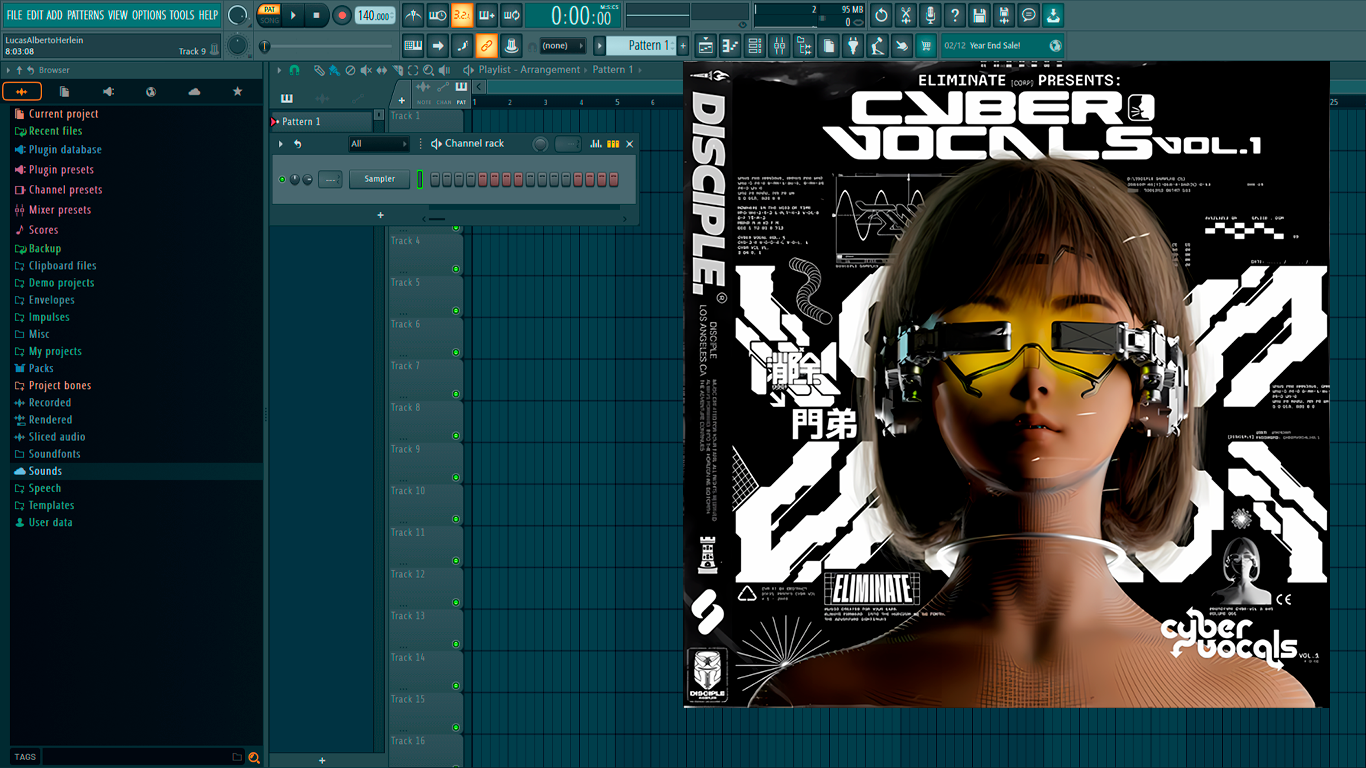Open the Mixer view icon
The width and height of the screenshot is (1366, 768).
(780, 45)
